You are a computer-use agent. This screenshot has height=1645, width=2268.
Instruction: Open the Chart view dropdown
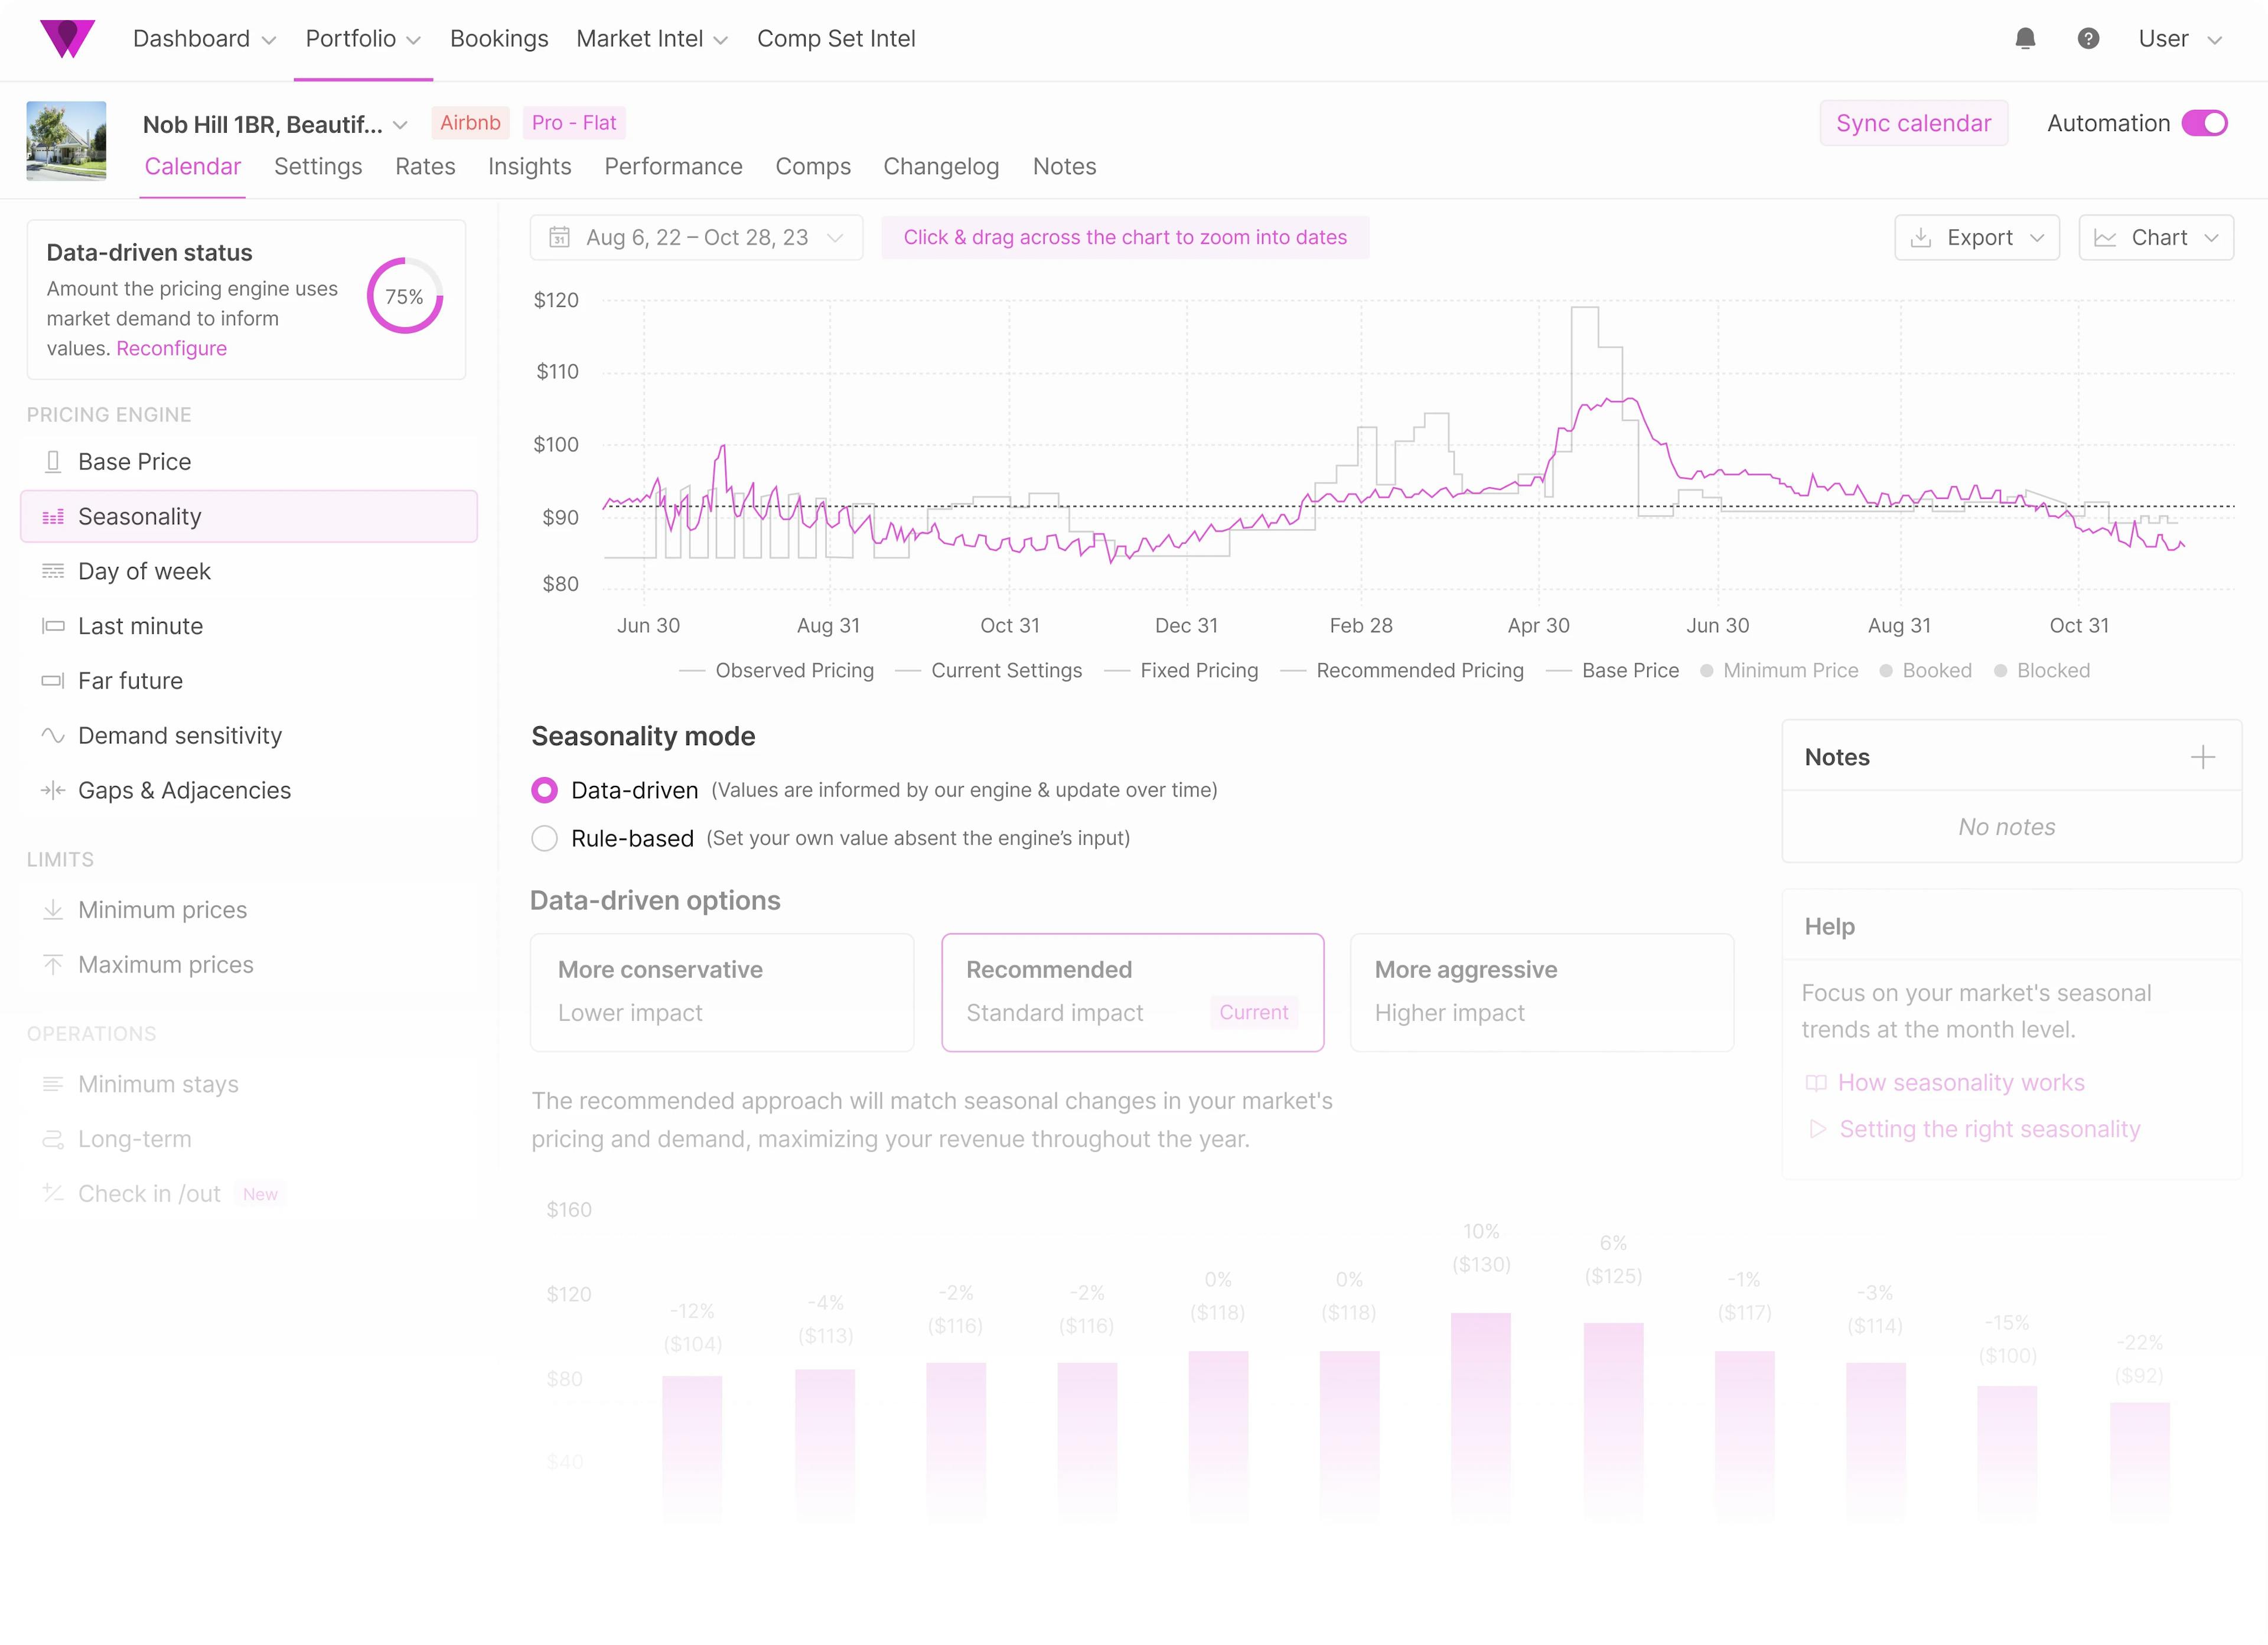(2155, 238)
